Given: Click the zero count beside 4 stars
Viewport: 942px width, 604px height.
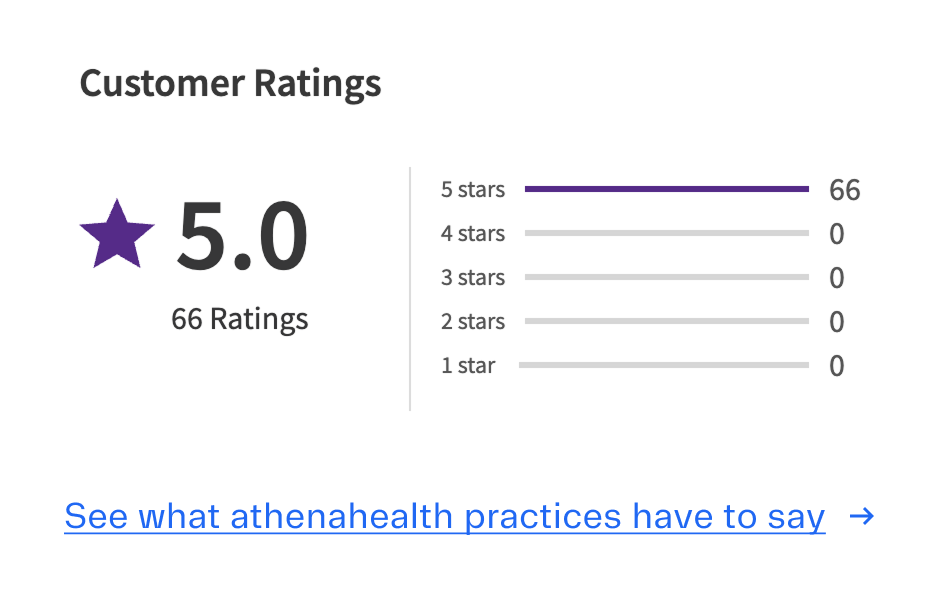Looking at the screenshot, I should [x=837, y=233].
